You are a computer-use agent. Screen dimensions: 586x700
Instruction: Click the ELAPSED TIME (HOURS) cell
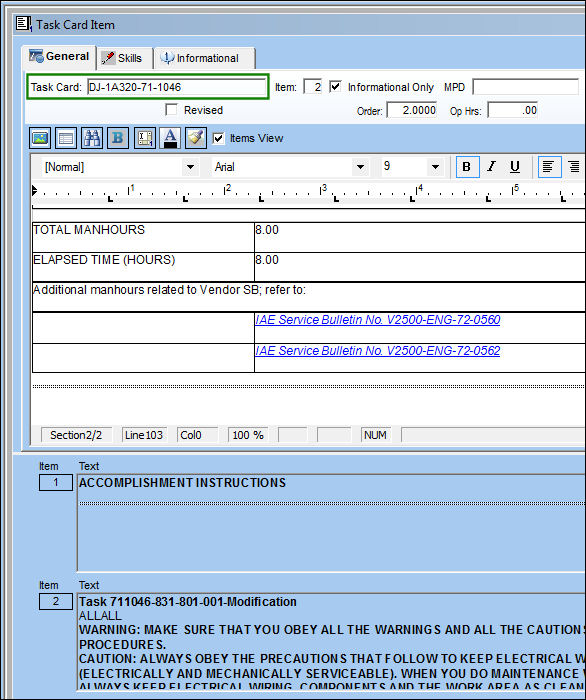pos(143,267)
